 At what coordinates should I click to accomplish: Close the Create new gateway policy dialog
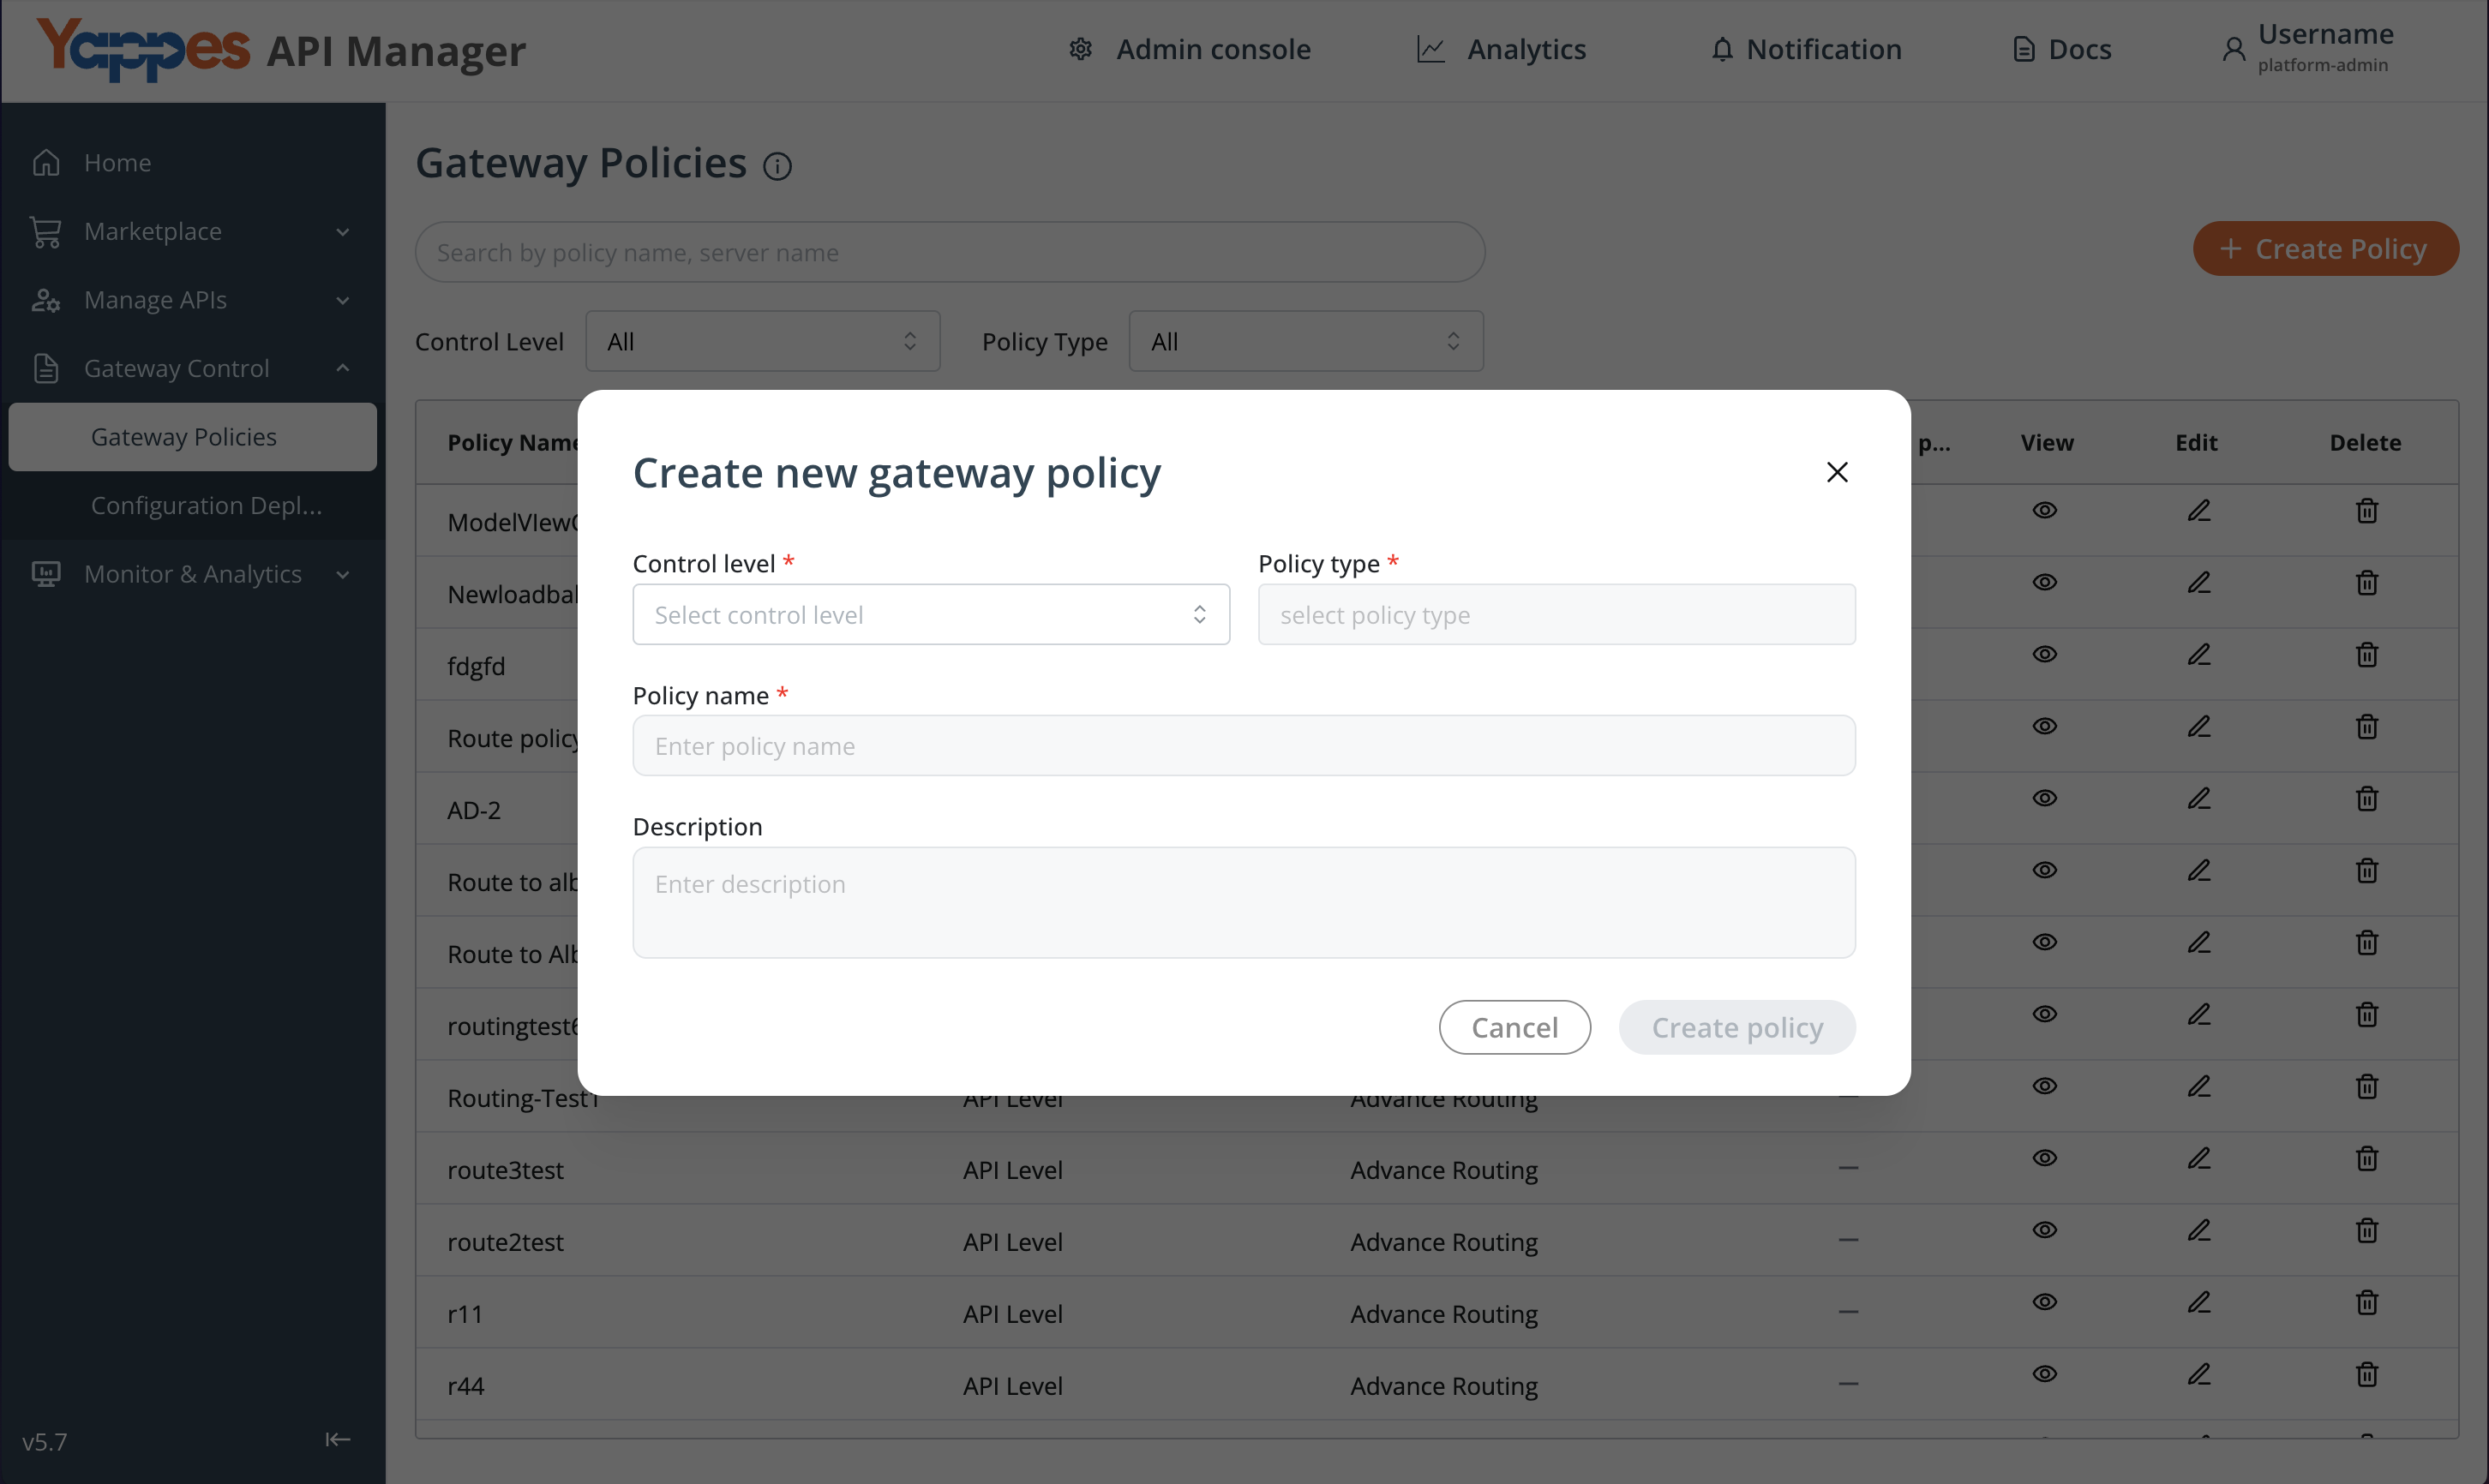click(x=1837, y=472)
